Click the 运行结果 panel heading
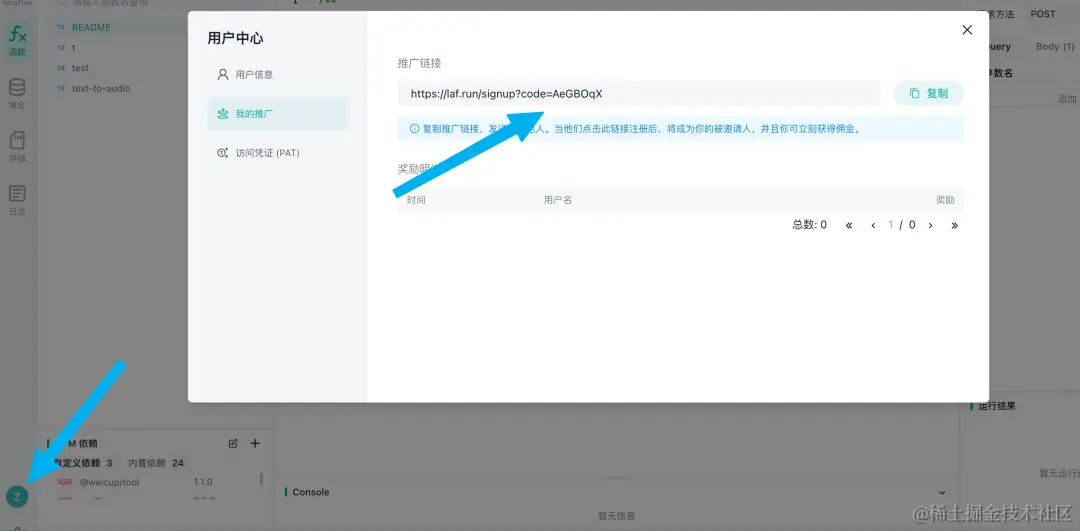 tap(997, 406)
